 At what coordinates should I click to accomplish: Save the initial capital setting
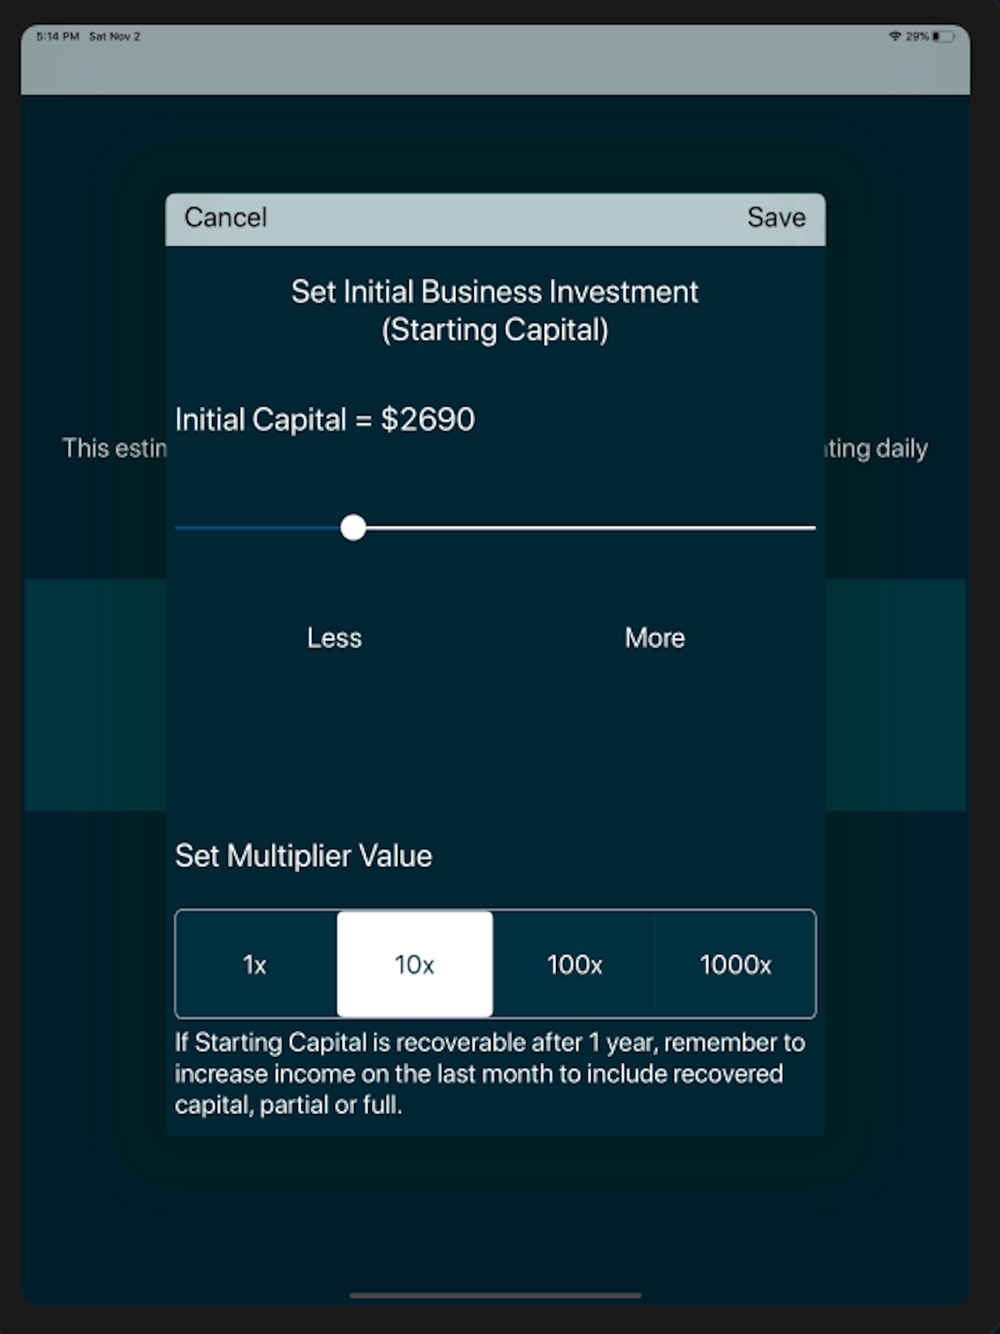pyautogui.click(x=776, y=218)
